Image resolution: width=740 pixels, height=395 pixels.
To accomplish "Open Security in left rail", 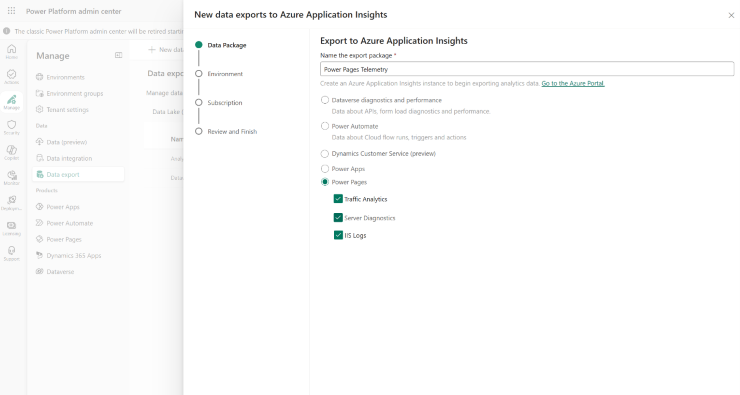I will (x=11, y=127).
